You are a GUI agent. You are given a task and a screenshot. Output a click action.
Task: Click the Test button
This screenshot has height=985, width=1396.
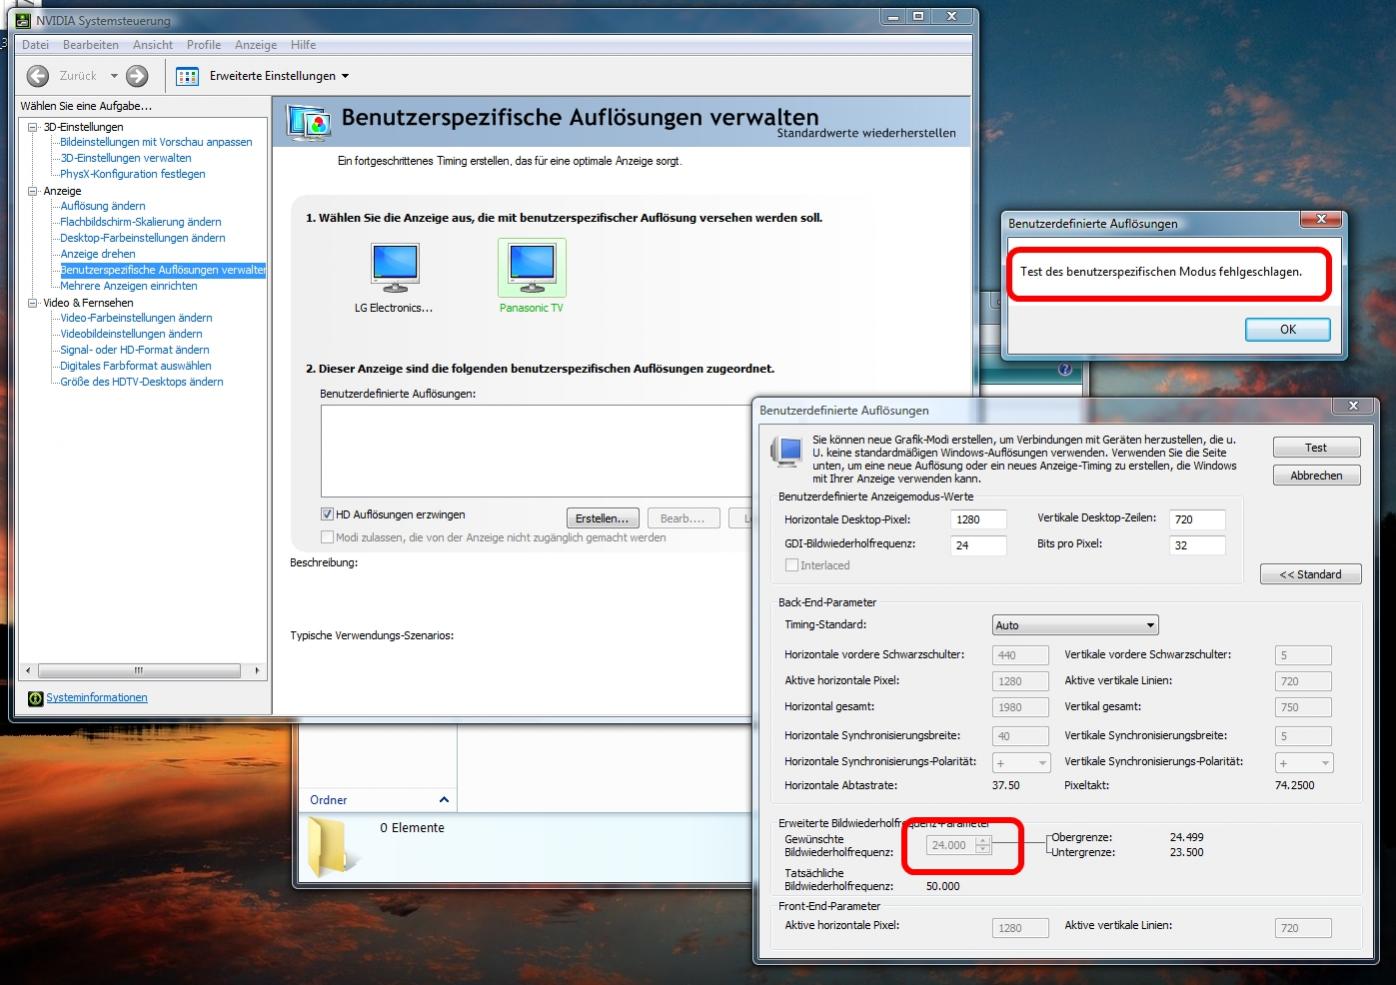tap(1316, 447)
